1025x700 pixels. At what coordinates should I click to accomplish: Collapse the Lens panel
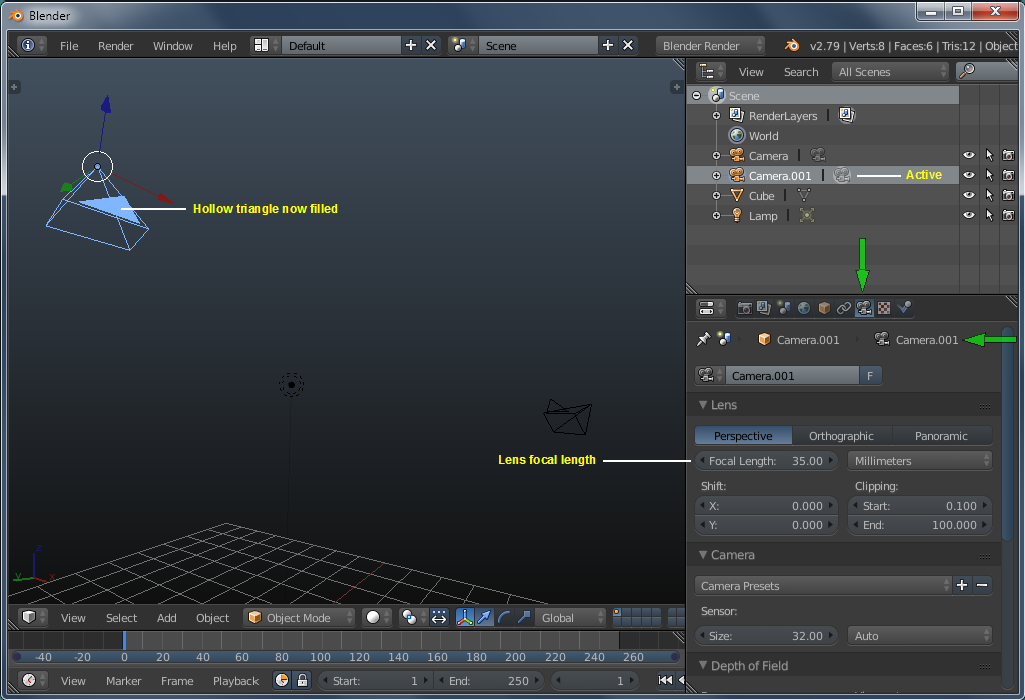point(703,405)
